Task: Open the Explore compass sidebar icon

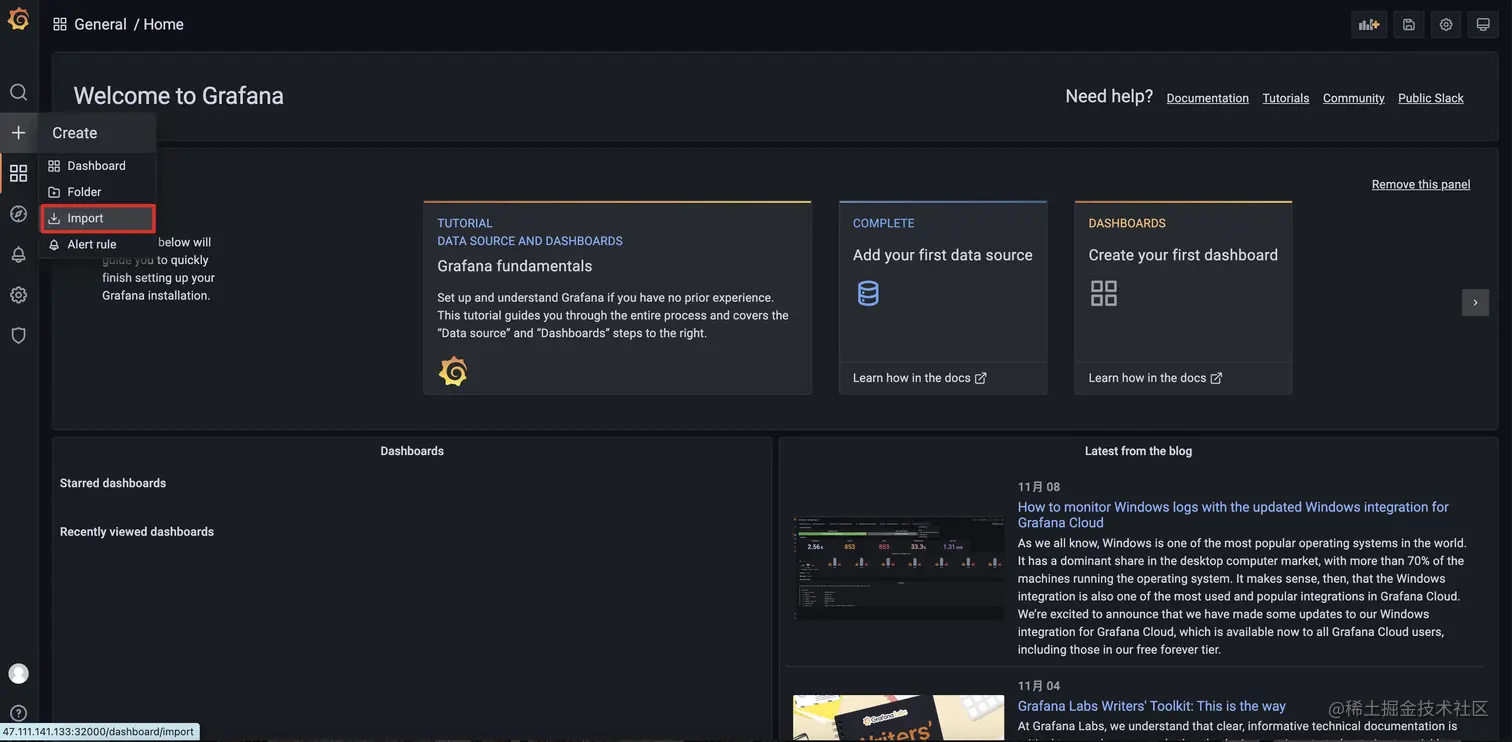Action: coord(18,214)
